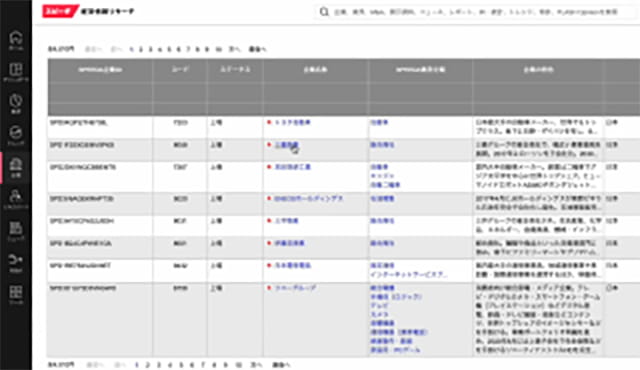Click the ステータス column header
Image resolution: width=640 pixels, height=370 pixels.
(x=235, y=70)
